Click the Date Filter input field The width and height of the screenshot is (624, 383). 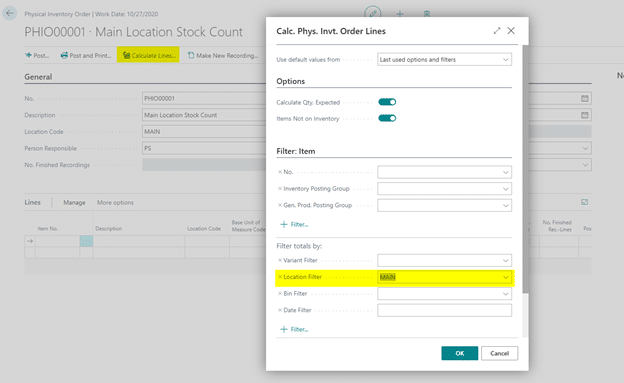444,310
